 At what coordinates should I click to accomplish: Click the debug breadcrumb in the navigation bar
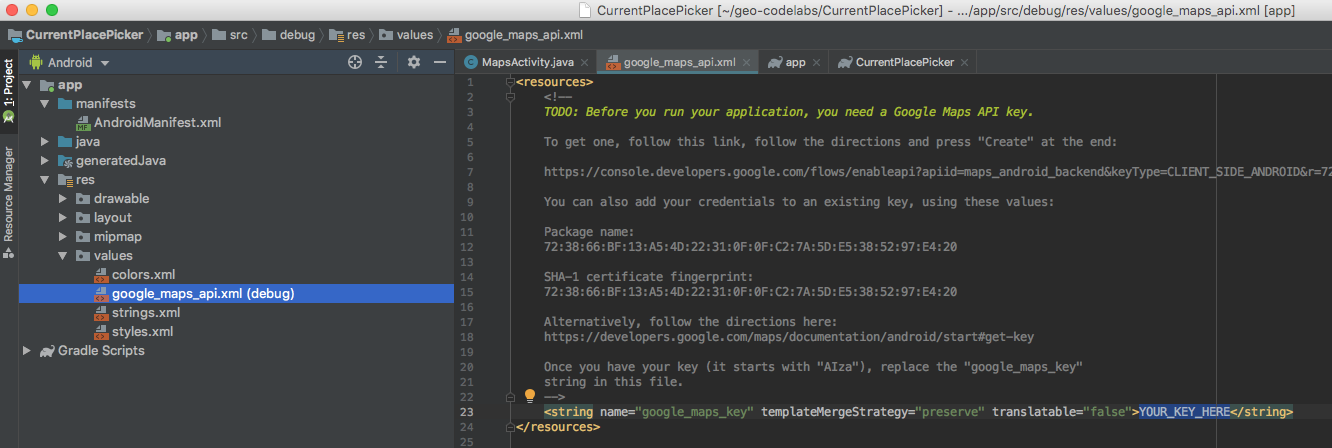coord(297,35)
